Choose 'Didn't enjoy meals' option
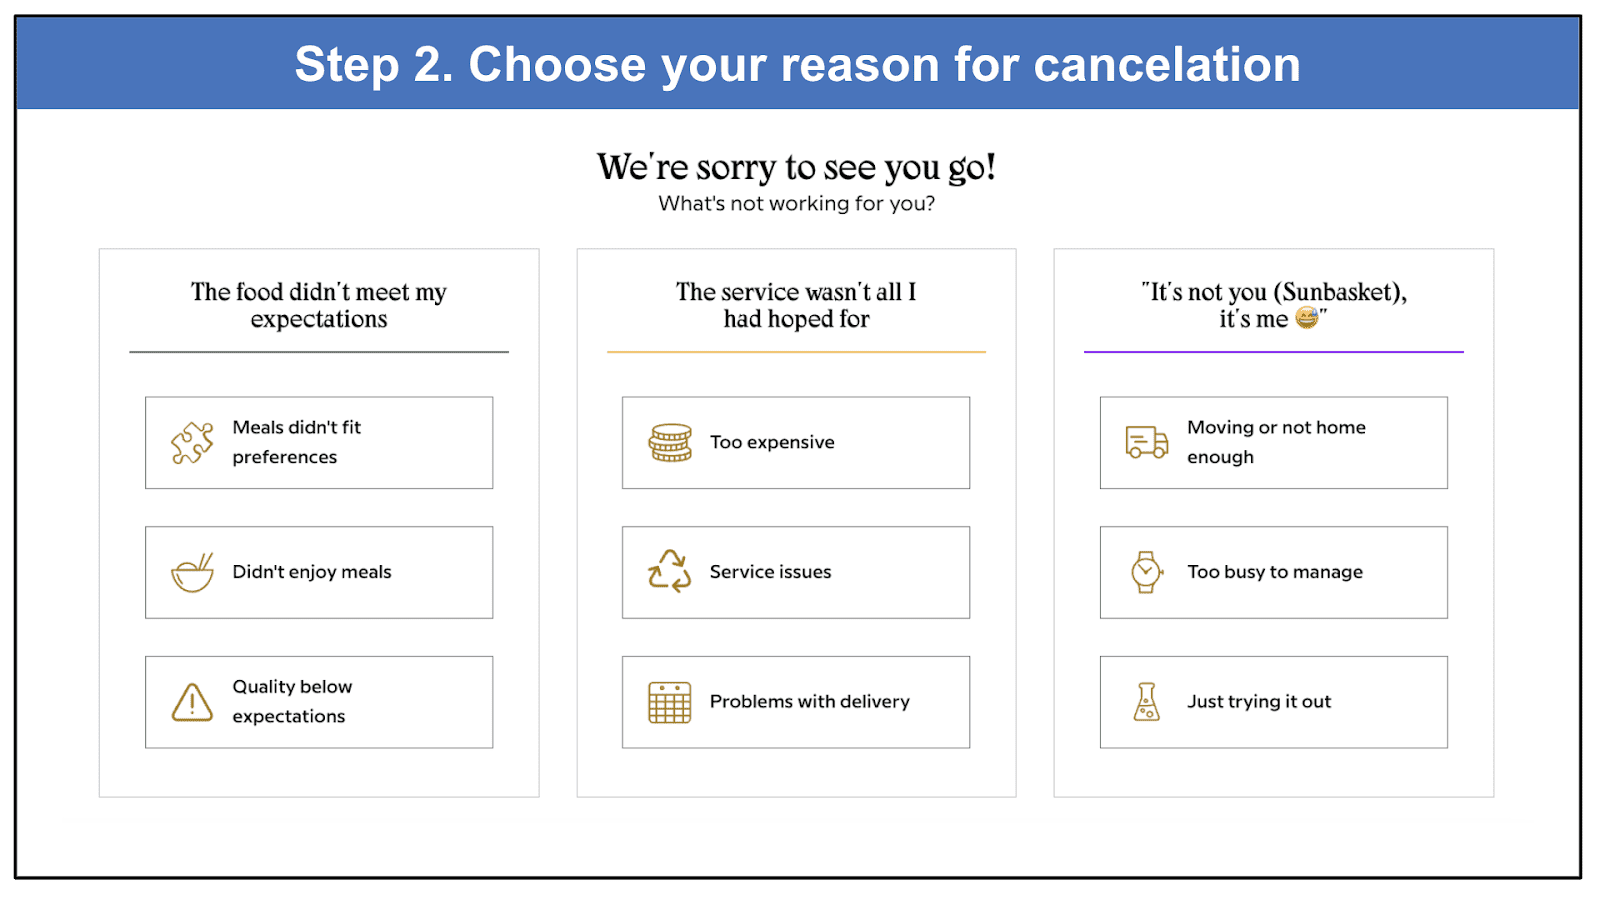The width and height of the screenshot is (1600, 900). pos(319,572)
